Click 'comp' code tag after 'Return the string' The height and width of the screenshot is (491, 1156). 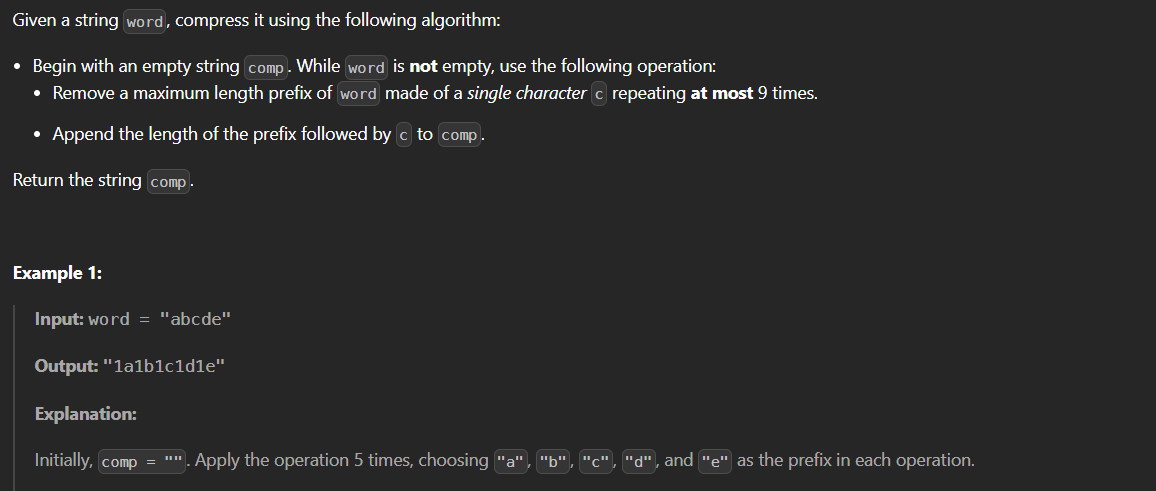point(168,182)
